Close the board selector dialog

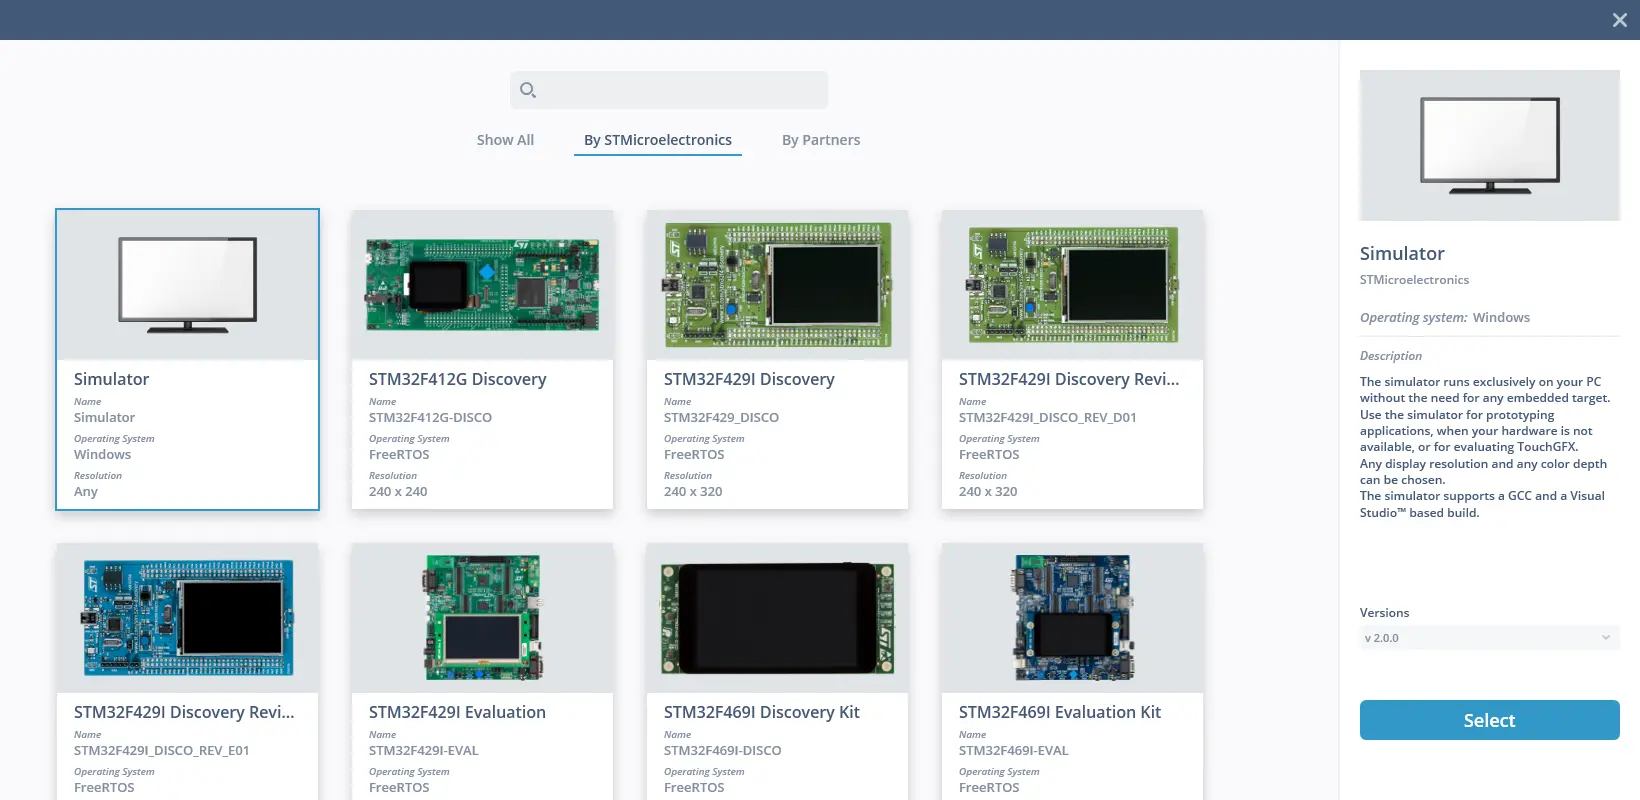(1620, 20)
